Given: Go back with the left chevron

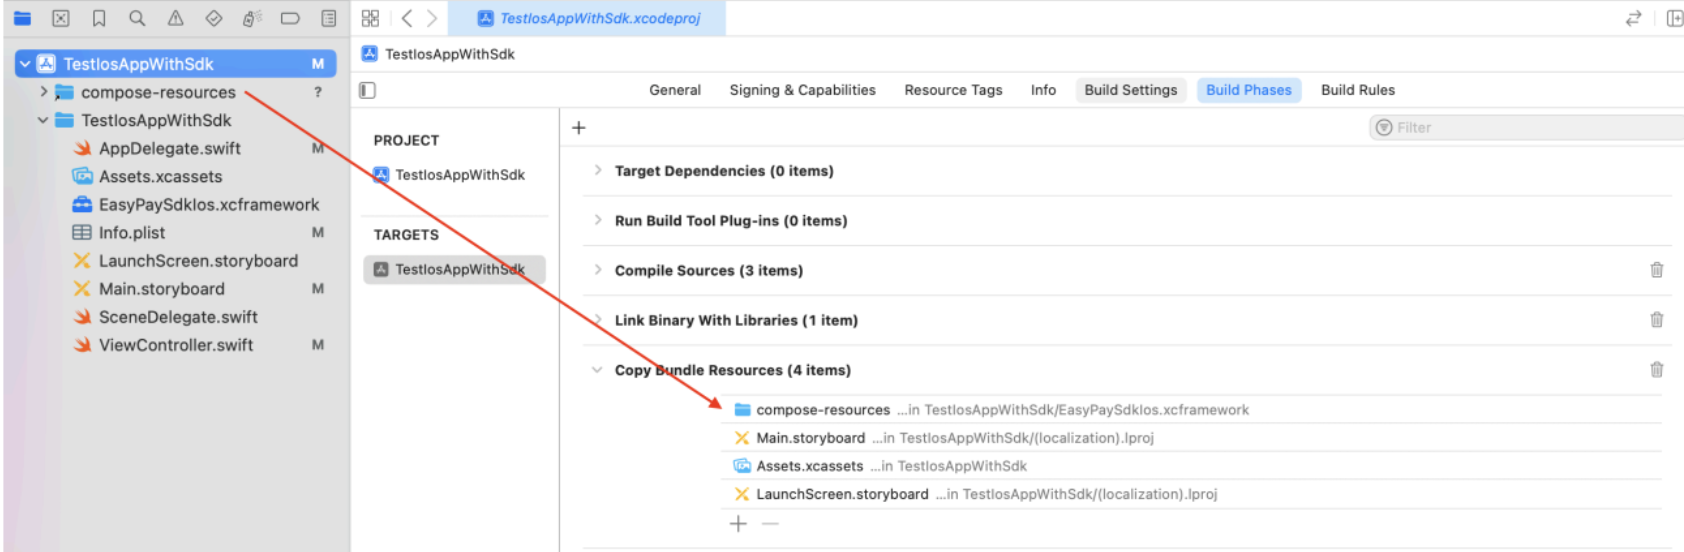Looking at the screenshot, I should 407,18.
